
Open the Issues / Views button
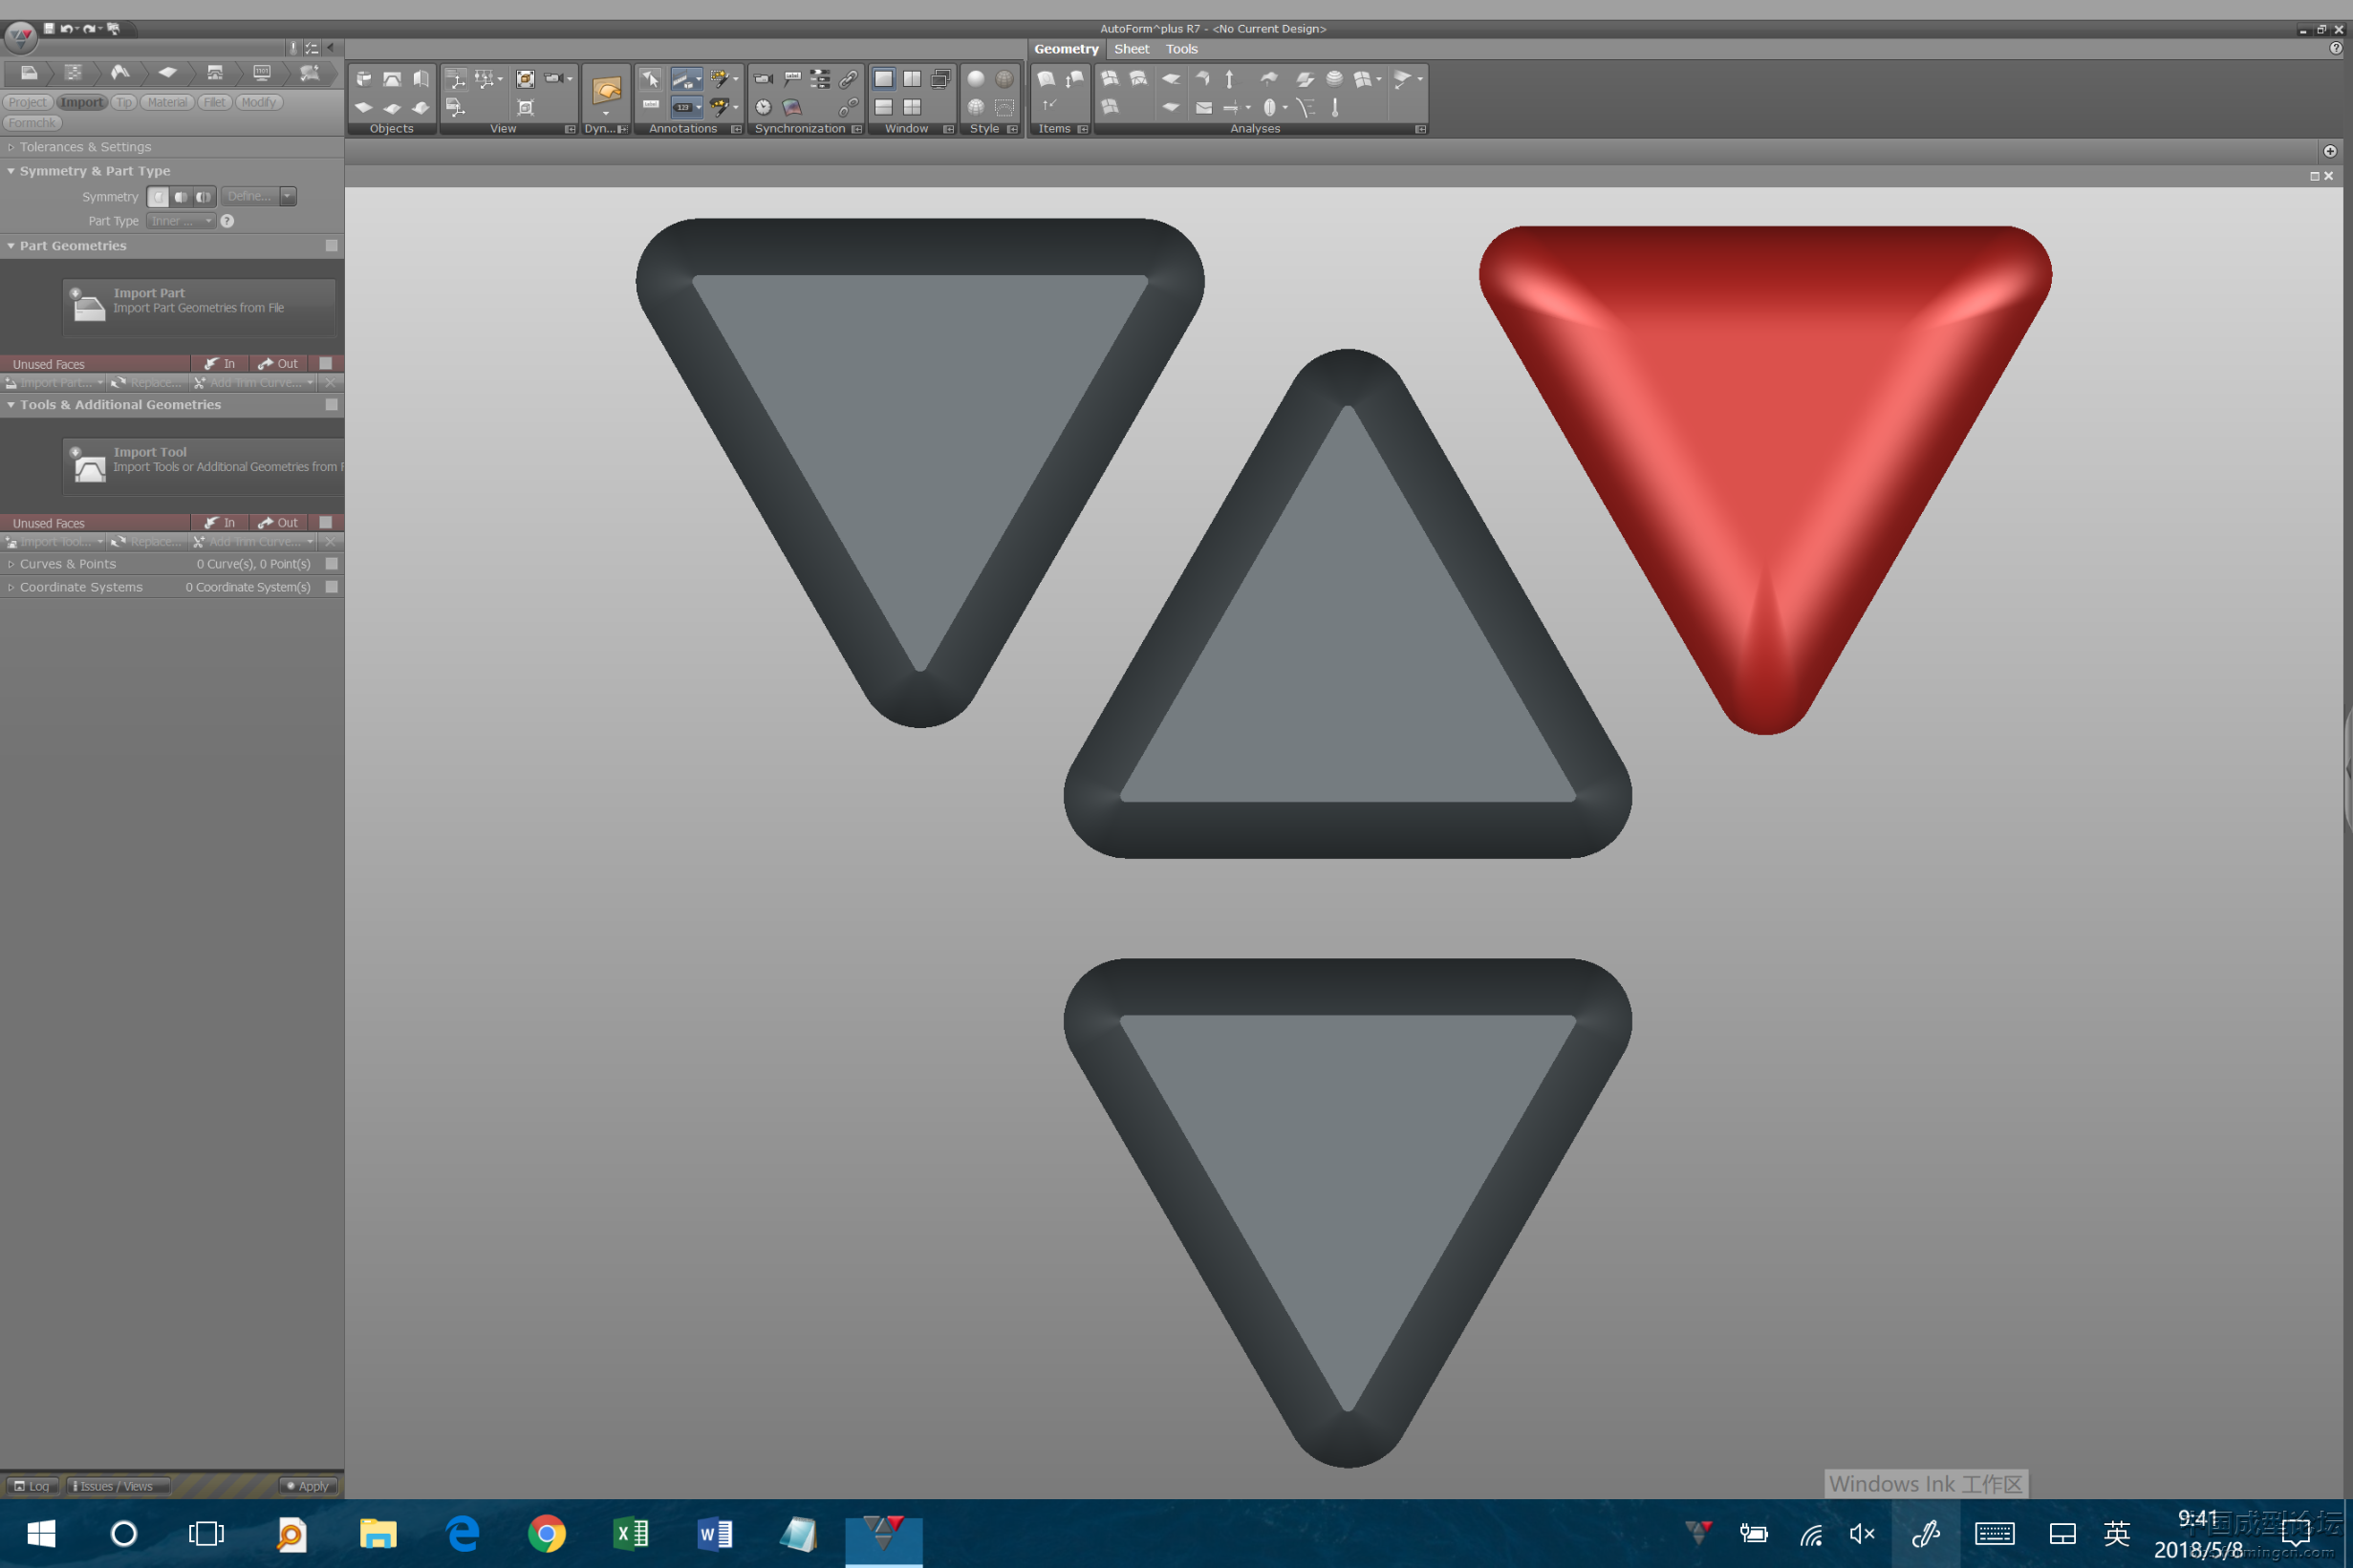tap(116, 1486)
